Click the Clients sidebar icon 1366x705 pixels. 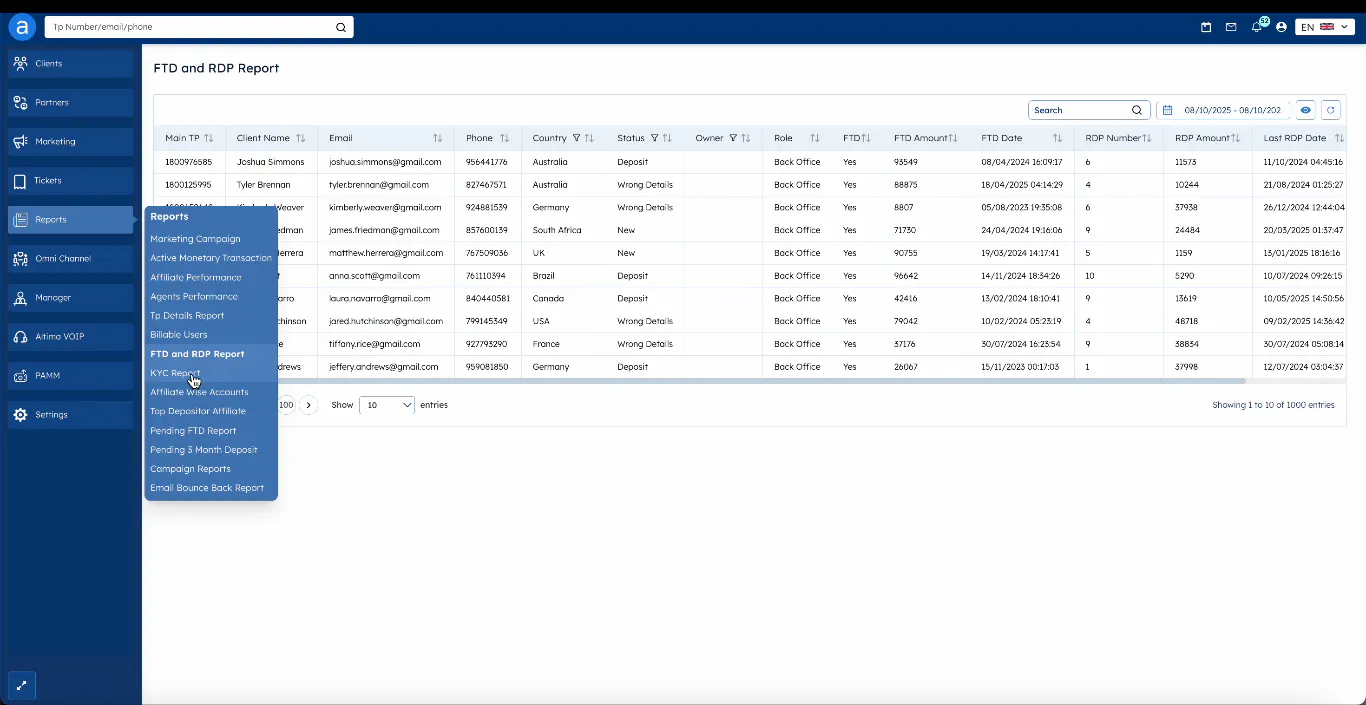(21, 63)
